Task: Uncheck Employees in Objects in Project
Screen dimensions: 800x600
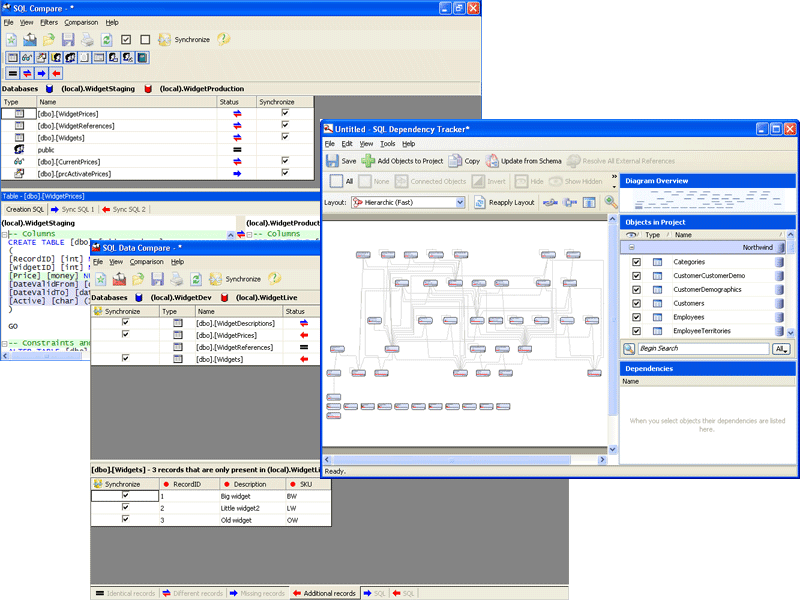Action: pos(636,317)
